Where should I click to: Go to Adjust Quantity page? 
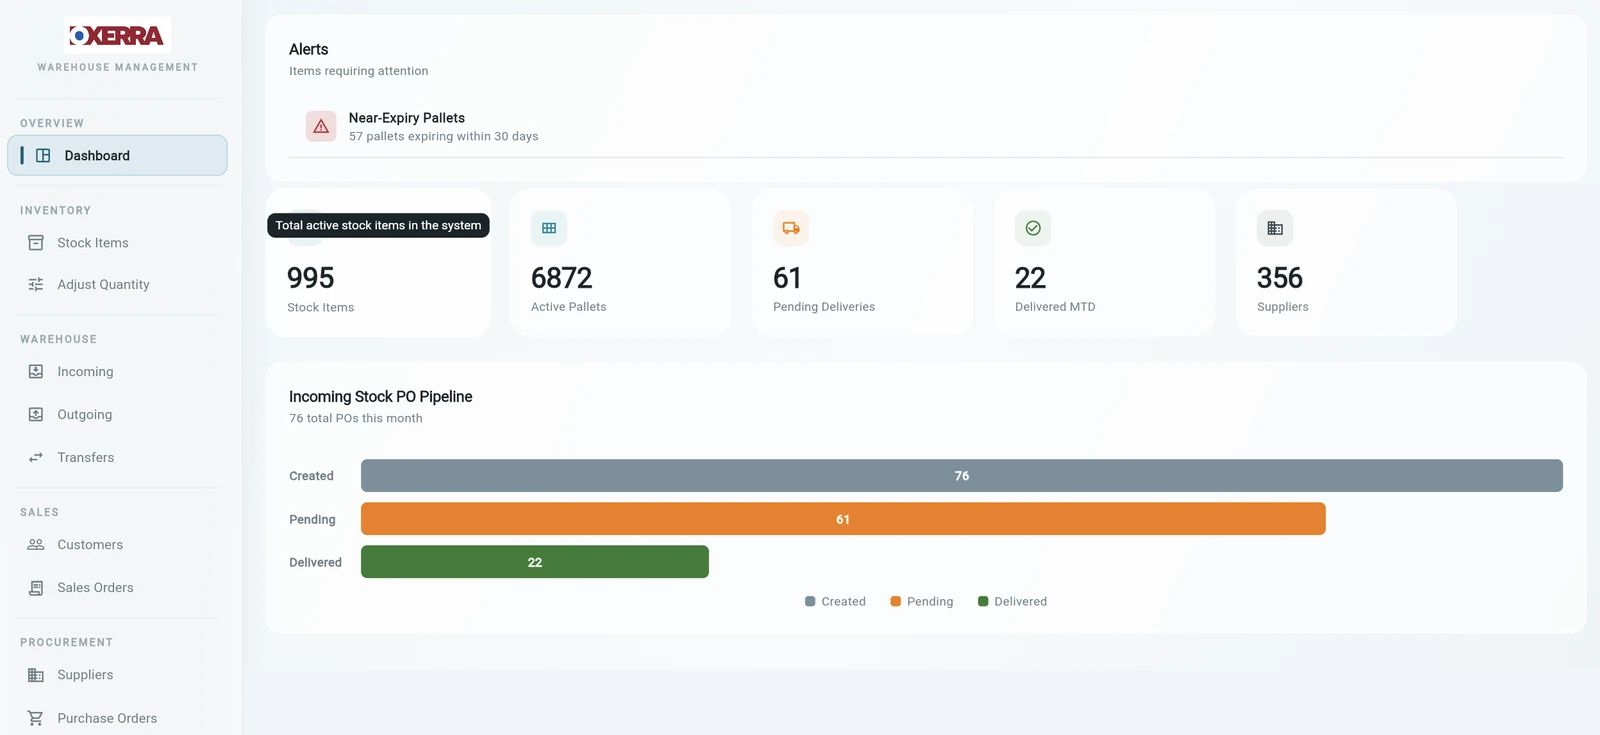pyautogui.click(x=117, y=284)
